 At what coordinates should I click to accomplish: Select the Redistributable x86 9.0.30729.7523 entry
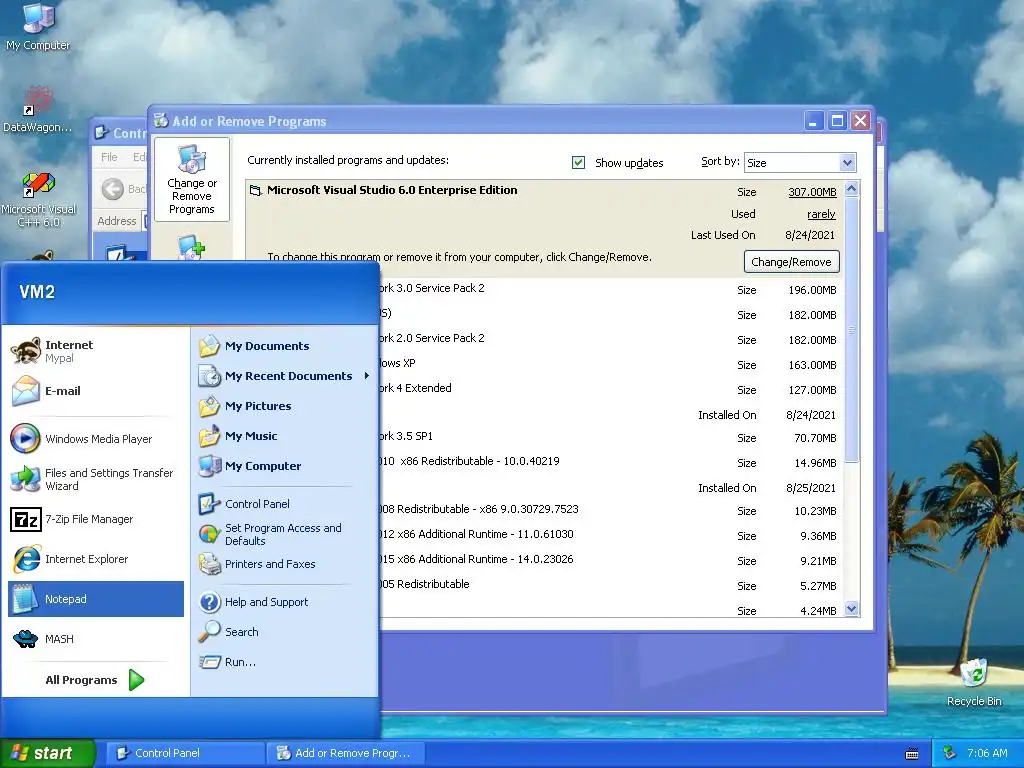click(x=611, y=509)
